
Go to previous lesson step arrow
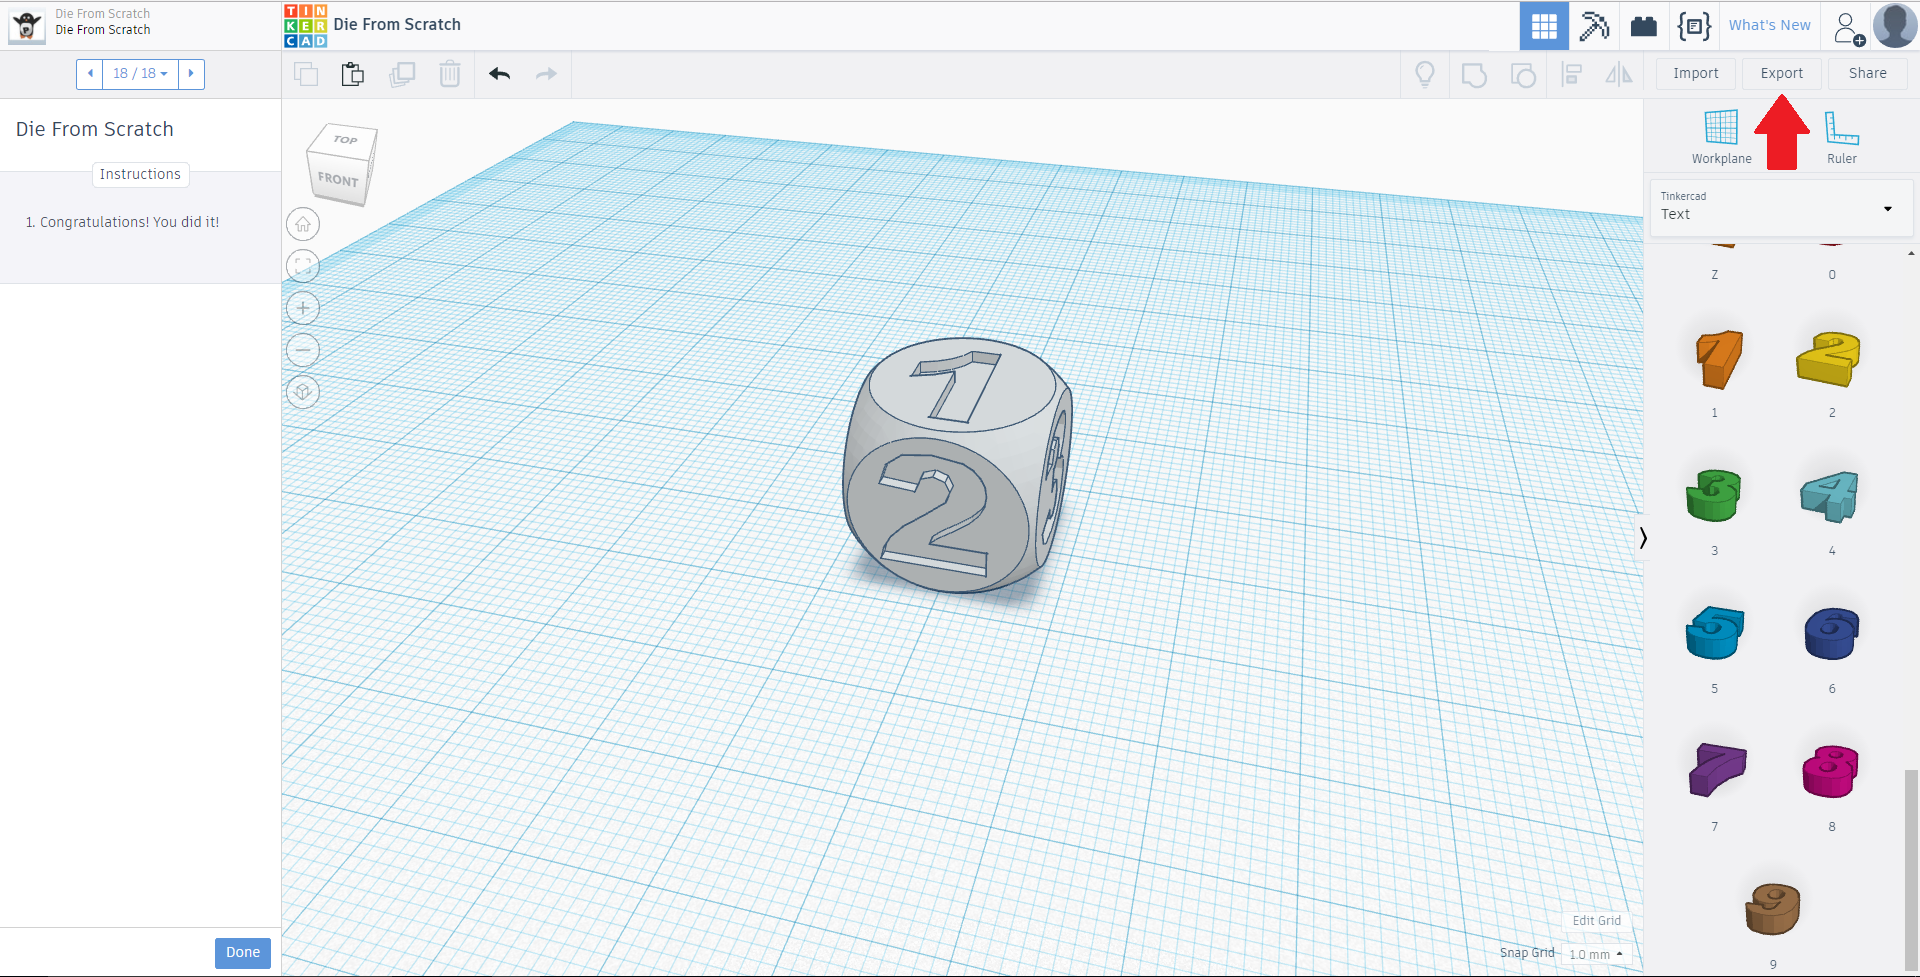[x=90, y=74]
